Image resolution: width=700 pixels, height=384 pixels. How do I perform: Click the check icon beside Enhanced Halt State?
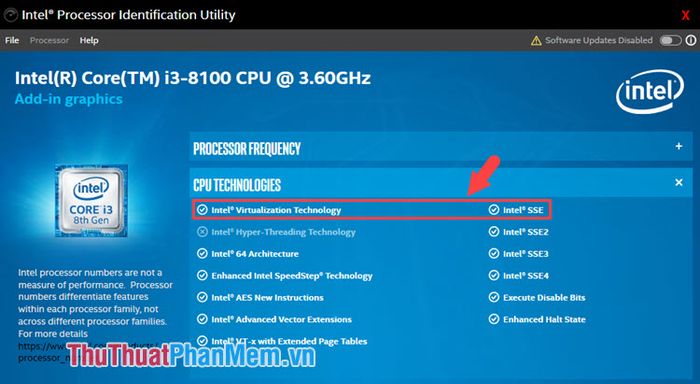tap(493, 319)
